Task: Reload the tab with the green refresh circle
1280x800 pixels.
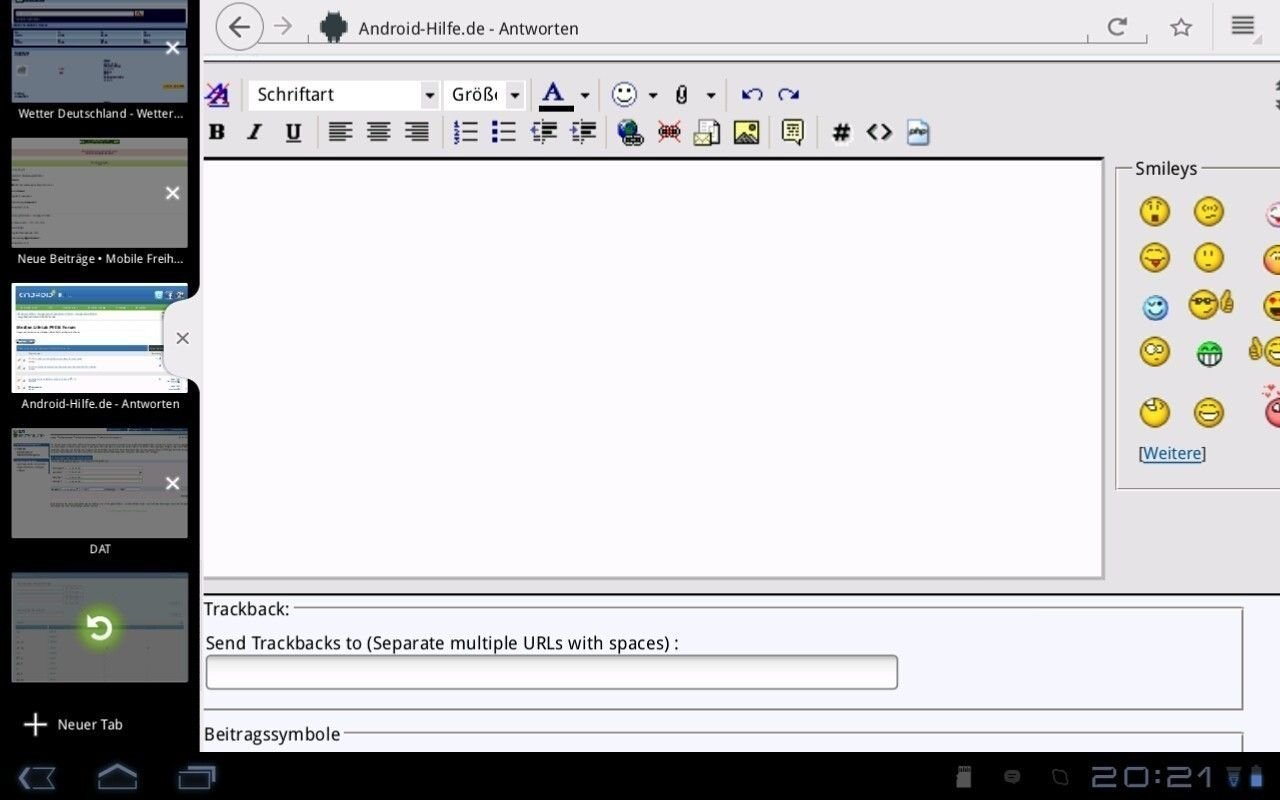Action: click(99, 628)
